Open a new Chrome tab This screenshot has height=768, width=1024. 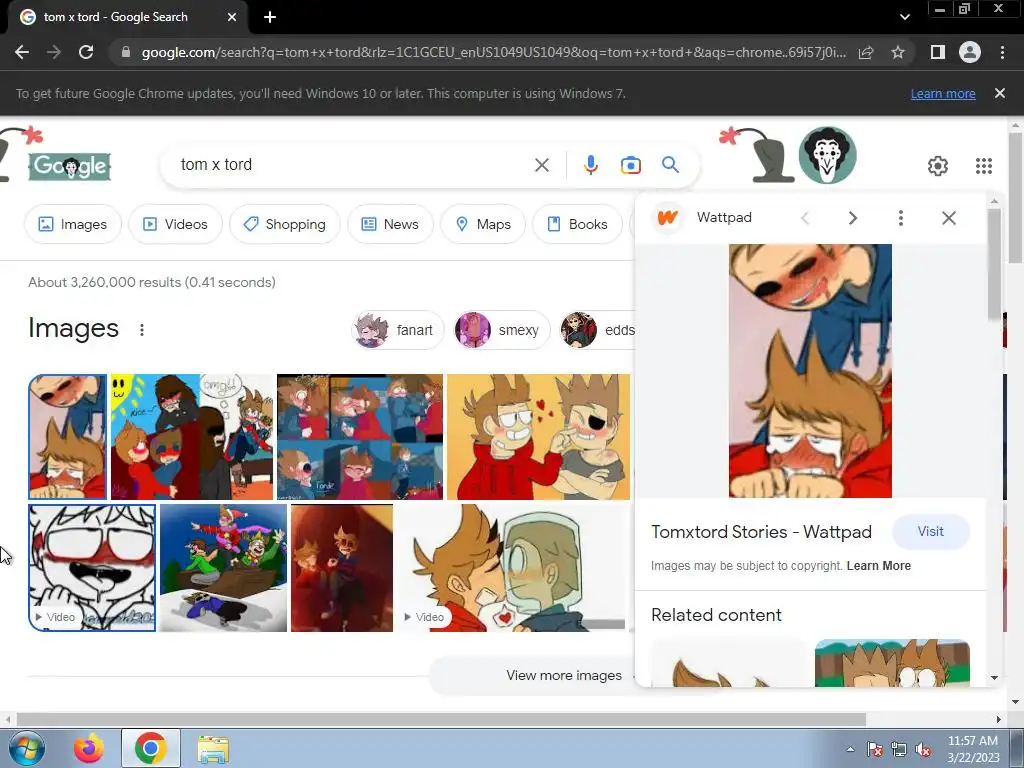tap(270, 17)
